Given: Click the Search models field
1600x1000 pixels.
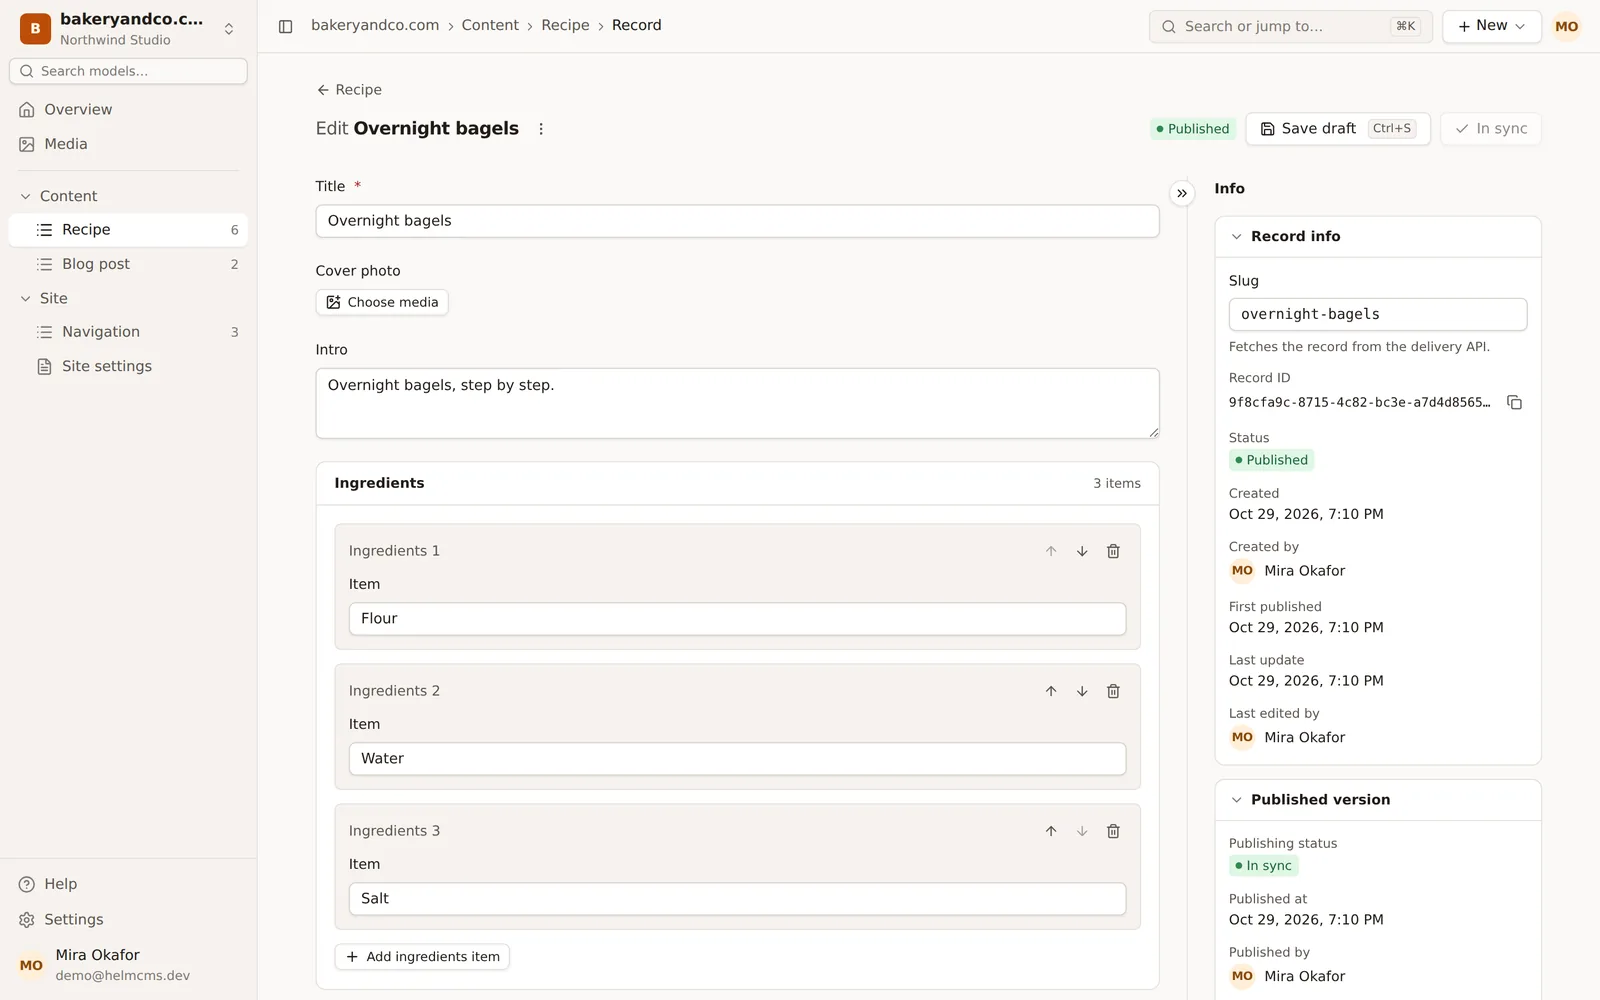Looking at the screenshot, I should (128, 71).
